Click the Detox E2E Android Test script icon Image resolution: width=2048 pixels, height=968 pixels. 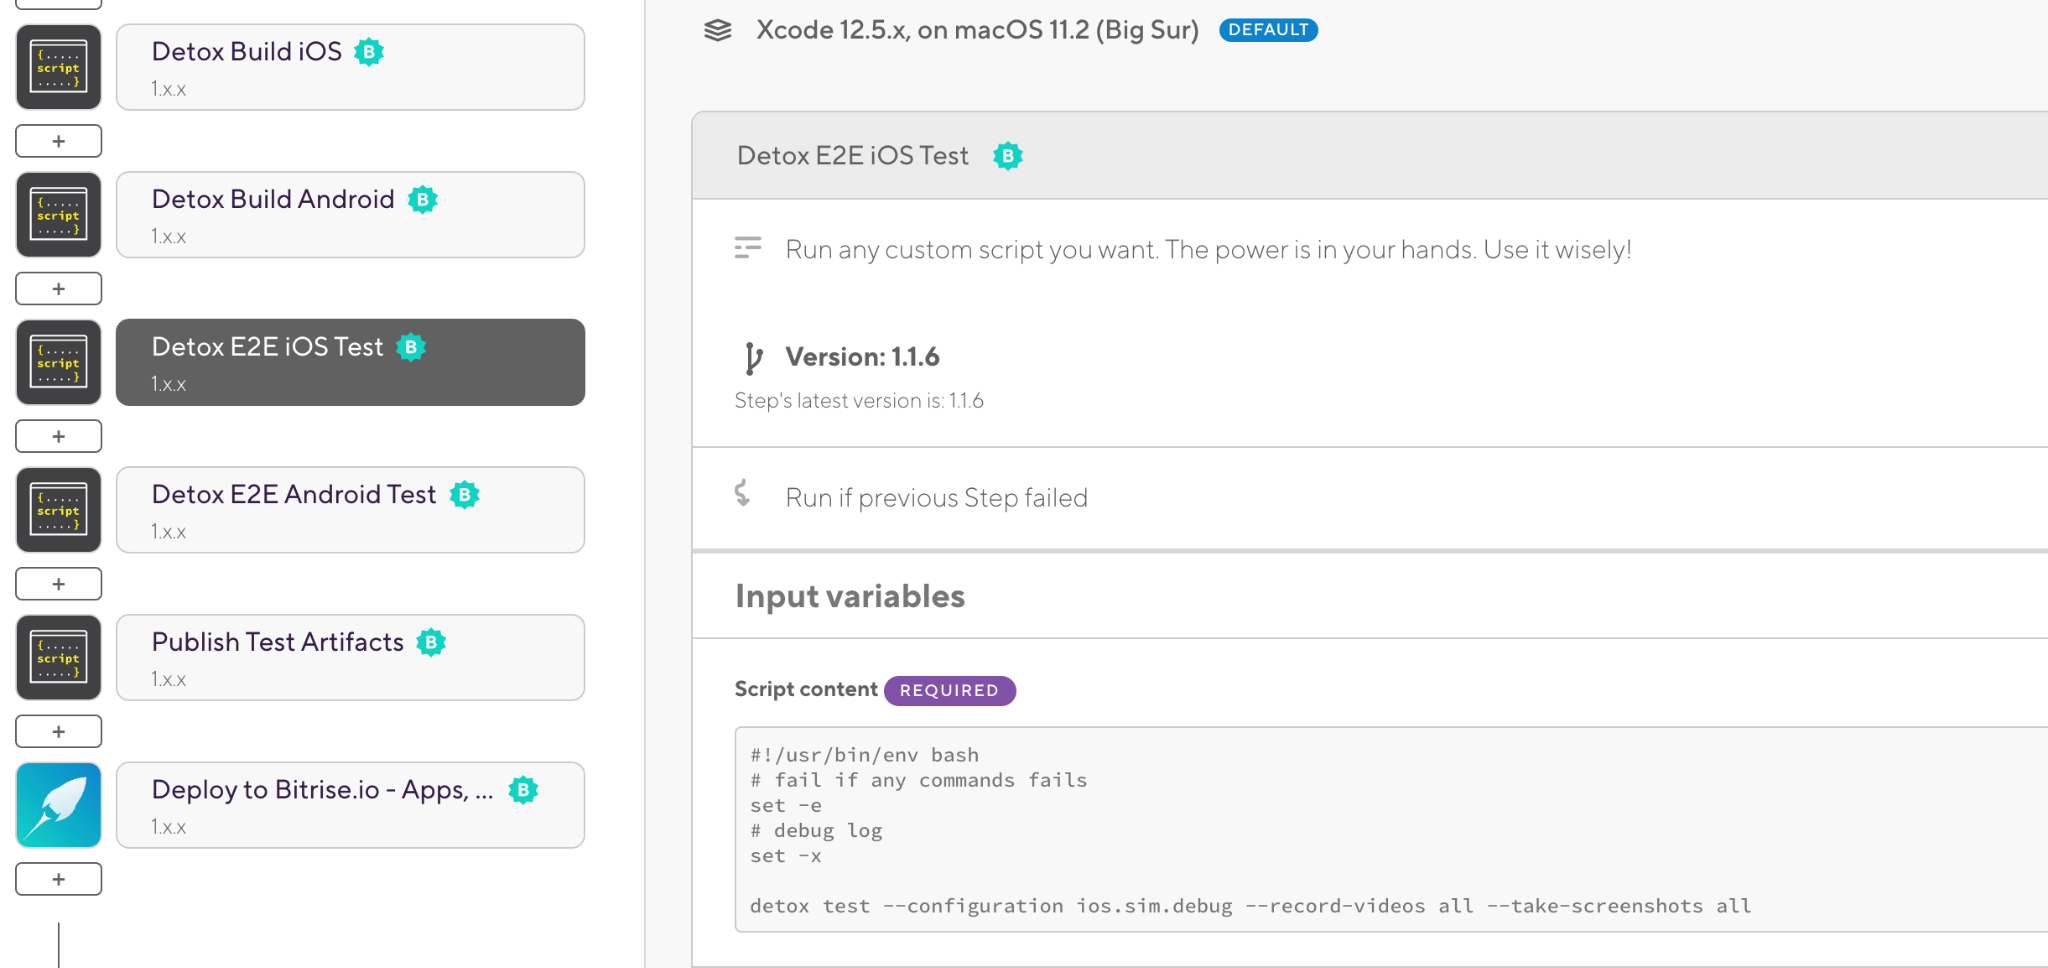pos(58,510)
